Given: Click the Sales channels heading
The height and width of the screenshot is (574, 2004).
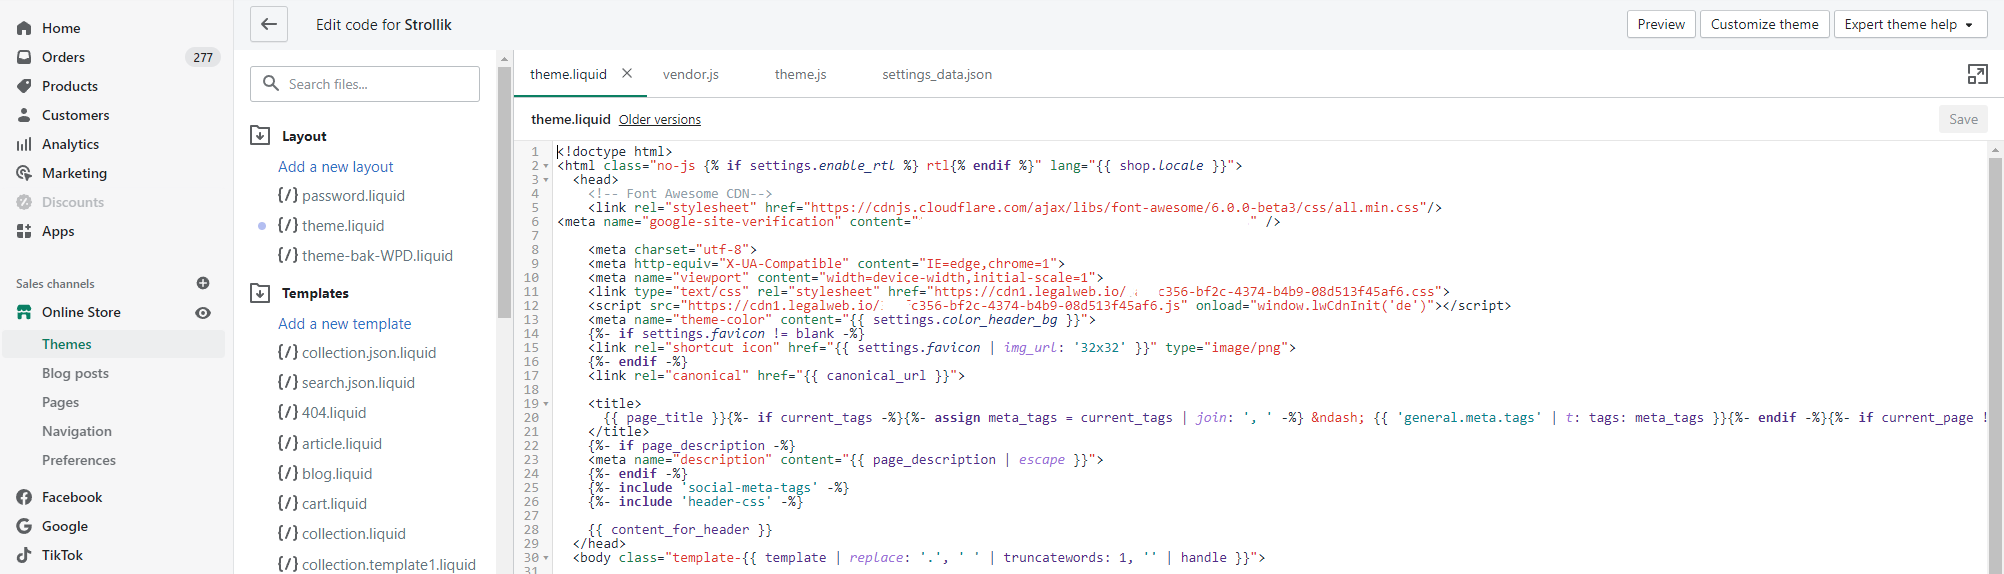Looking at the screenshot, I should pos(55,284).
